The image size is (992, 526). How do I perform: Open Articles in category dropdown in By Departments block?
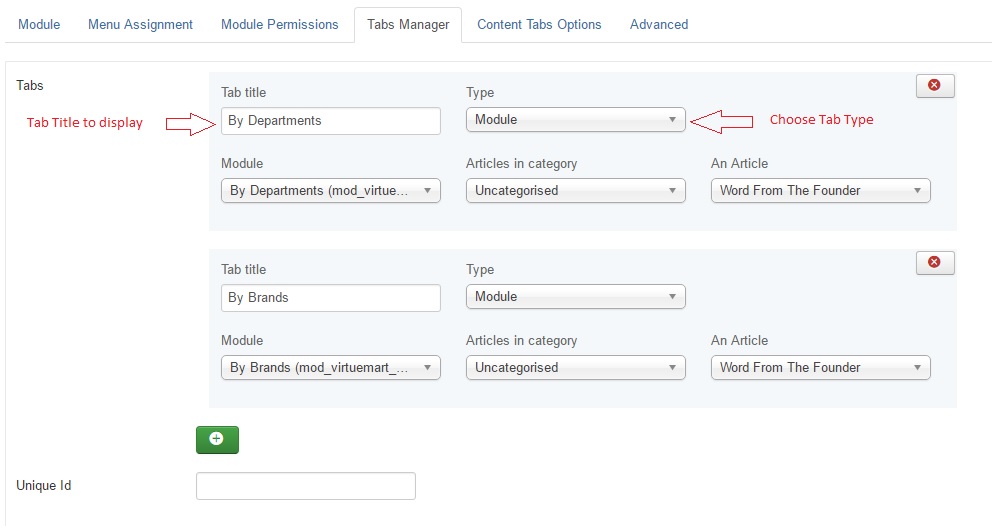click(576, 191)
